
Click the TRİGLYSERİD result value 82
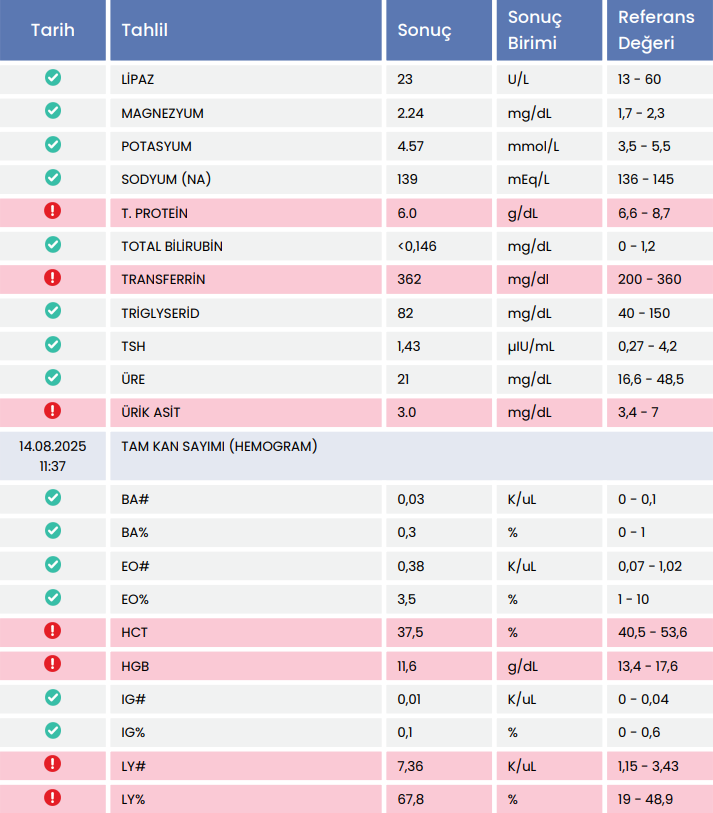click(x=405, y=313)
